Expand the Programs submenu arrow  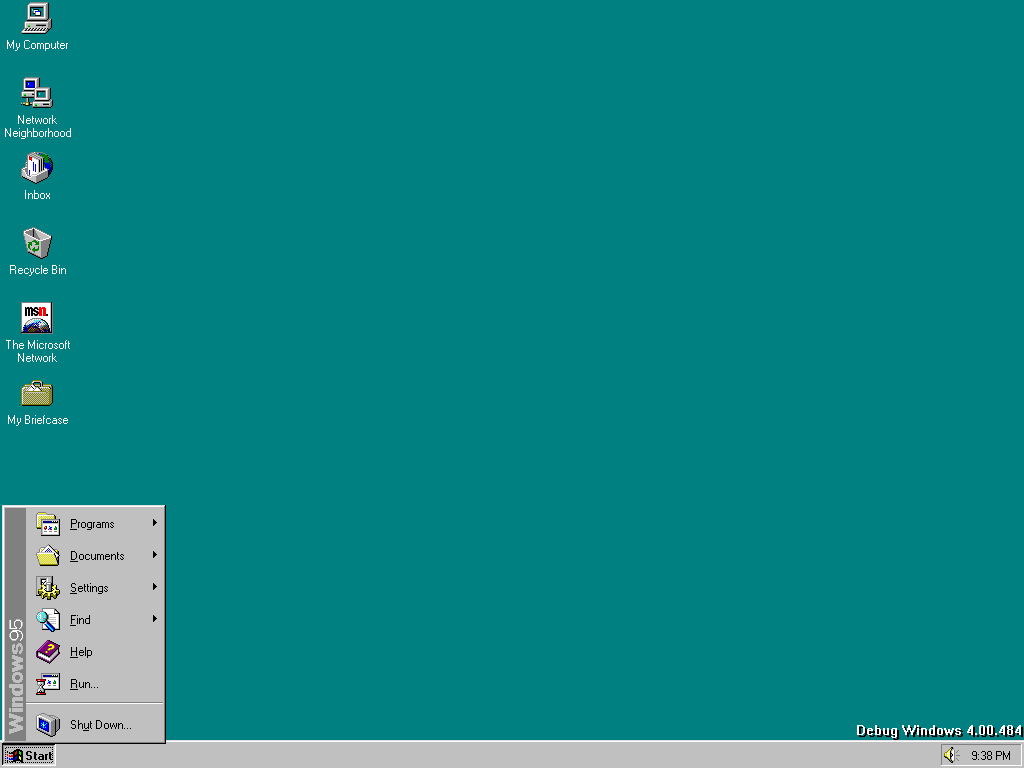[155, 522]
